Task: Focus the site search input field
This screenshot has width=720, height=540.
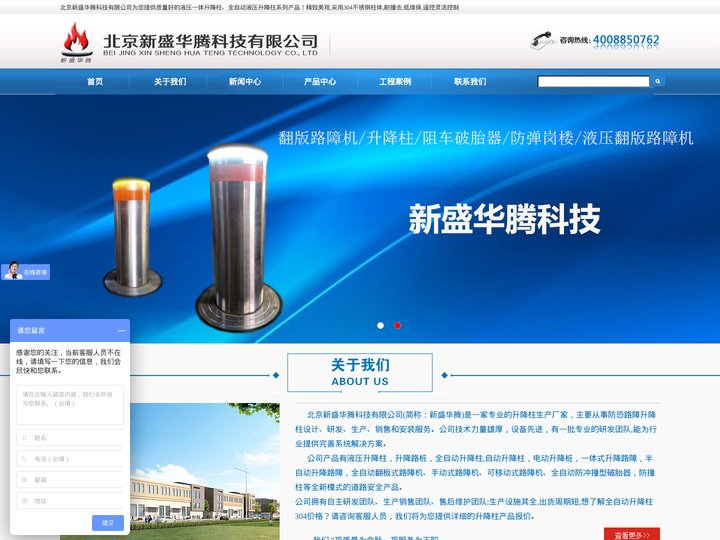Action: point(594,82)
